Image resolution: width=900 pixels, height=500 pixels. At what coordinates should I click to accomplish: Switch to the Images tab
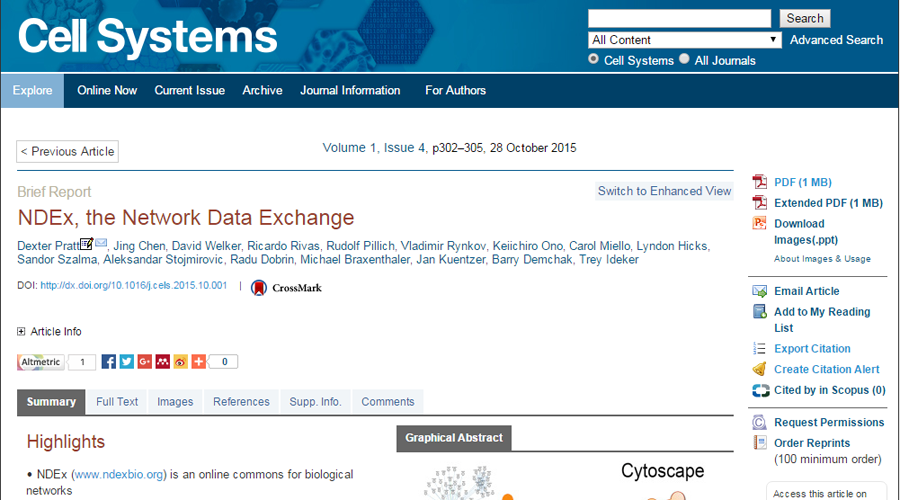(x=175, y=402)
